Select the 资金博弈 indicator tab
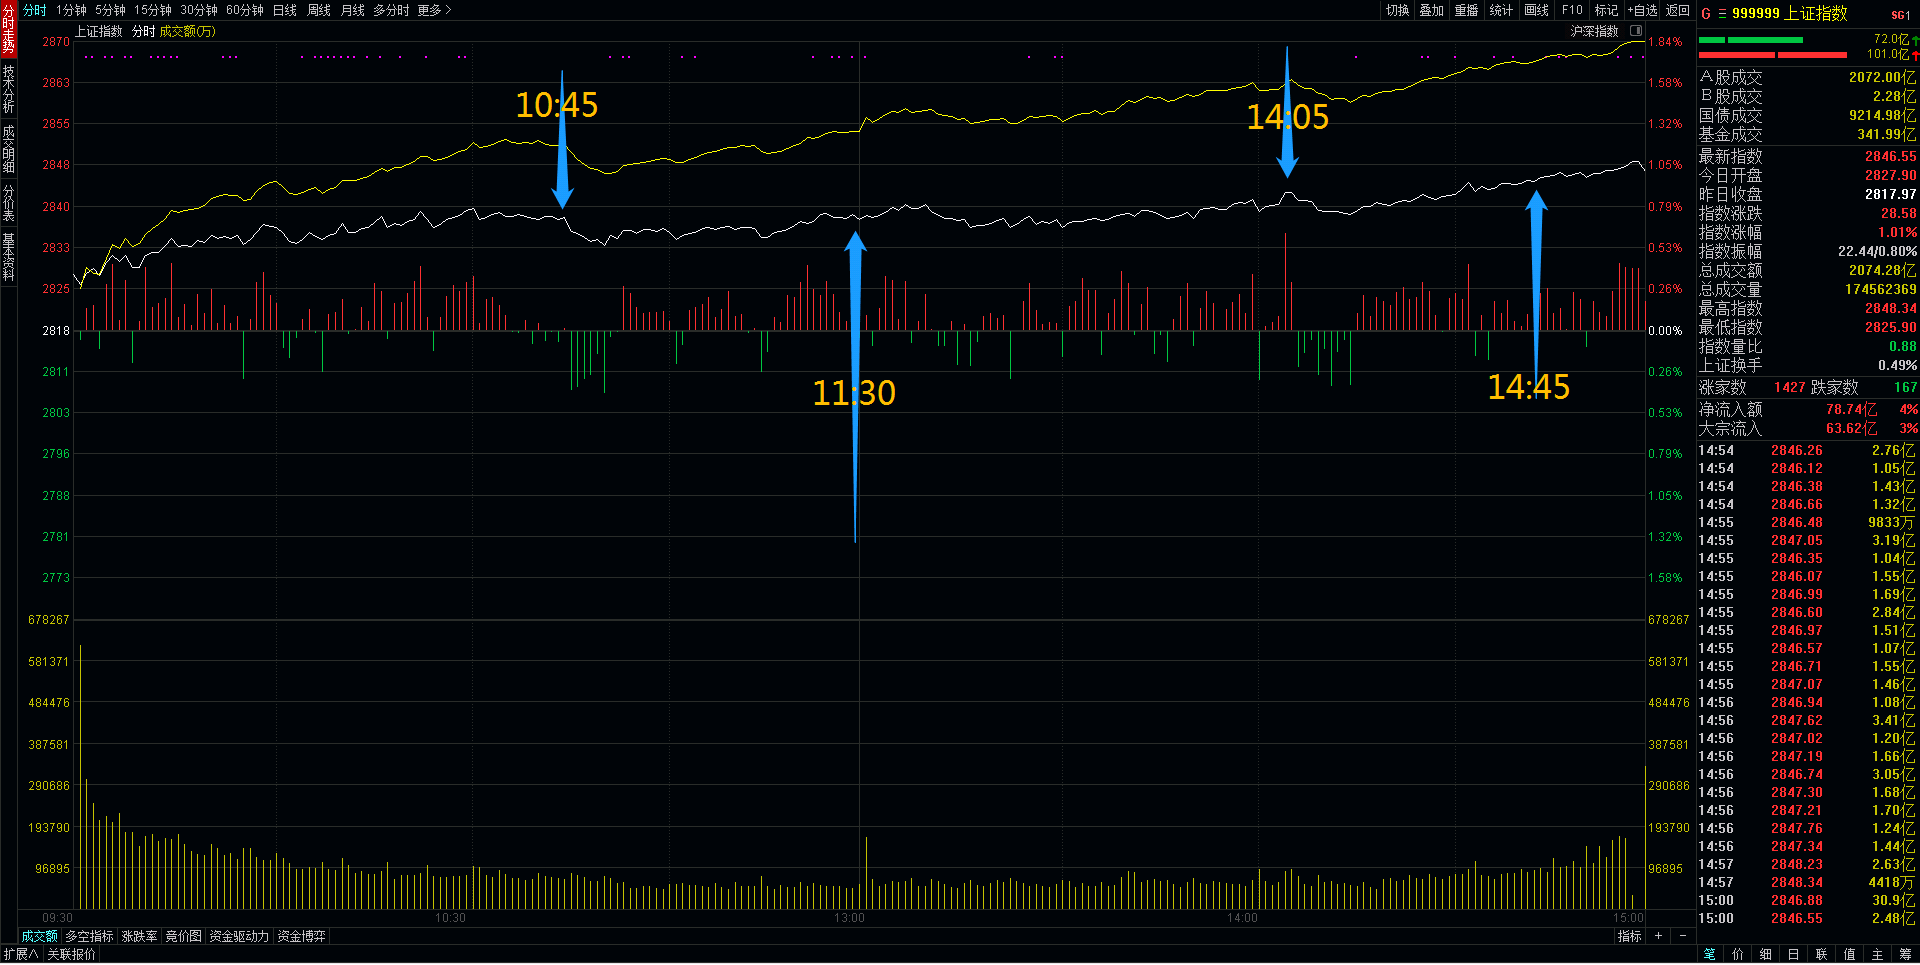This screenshot has width=1920, height=965. pyautogui.click(x=301, y=936)
